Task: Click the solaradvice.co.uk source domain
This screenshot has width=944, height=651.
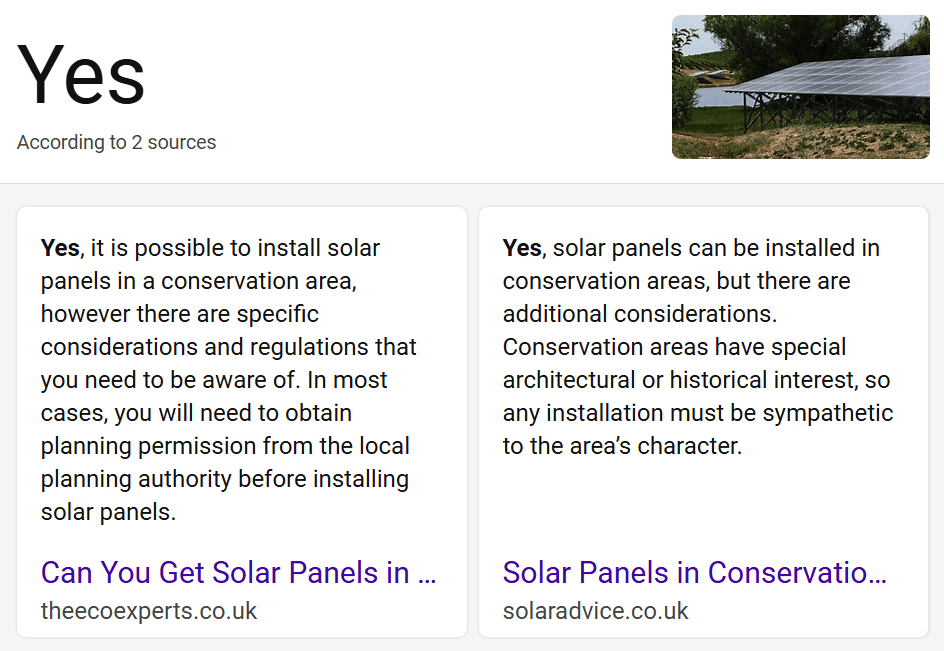Action: pyautogui.click(x=596, y=611)
